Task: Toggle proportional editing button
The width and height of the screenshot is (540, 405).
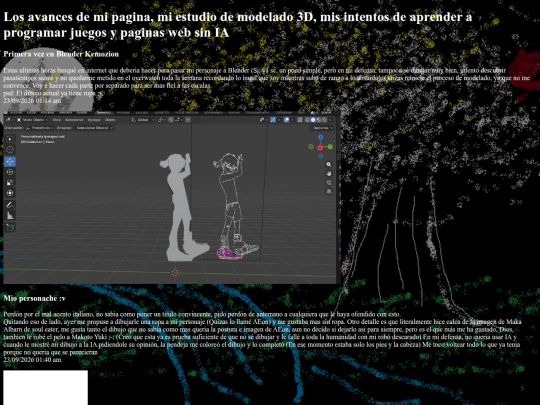Action: pyautogui.click(x=188, y=120)
